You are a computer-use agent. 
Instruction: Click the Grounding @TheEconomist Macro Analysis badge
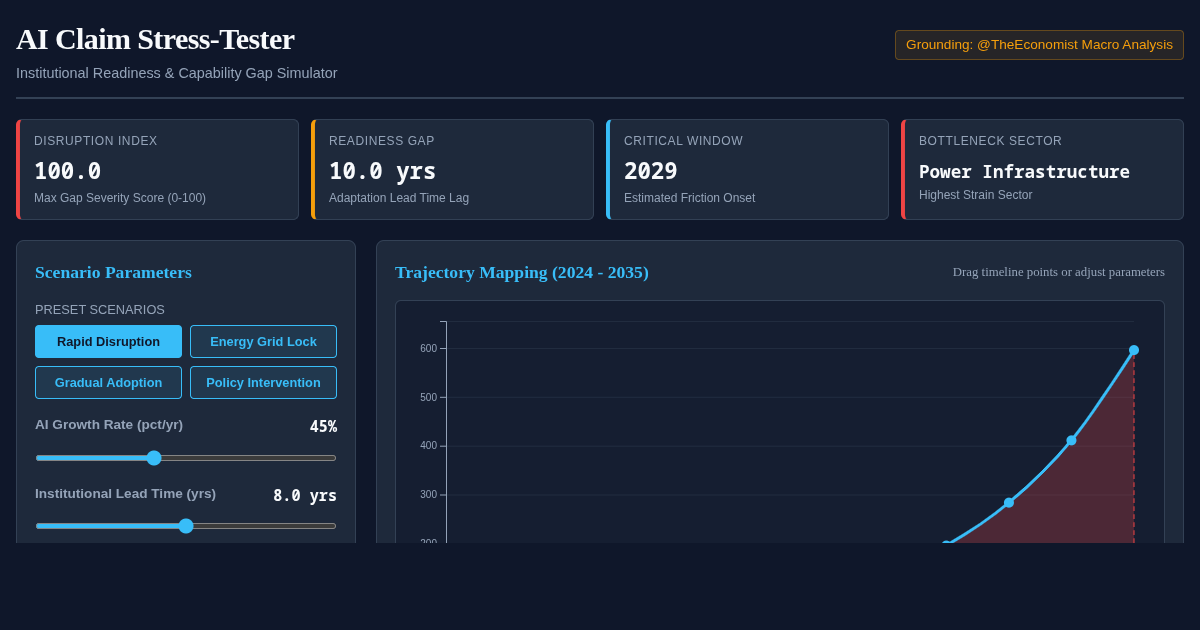(1039, 45)
